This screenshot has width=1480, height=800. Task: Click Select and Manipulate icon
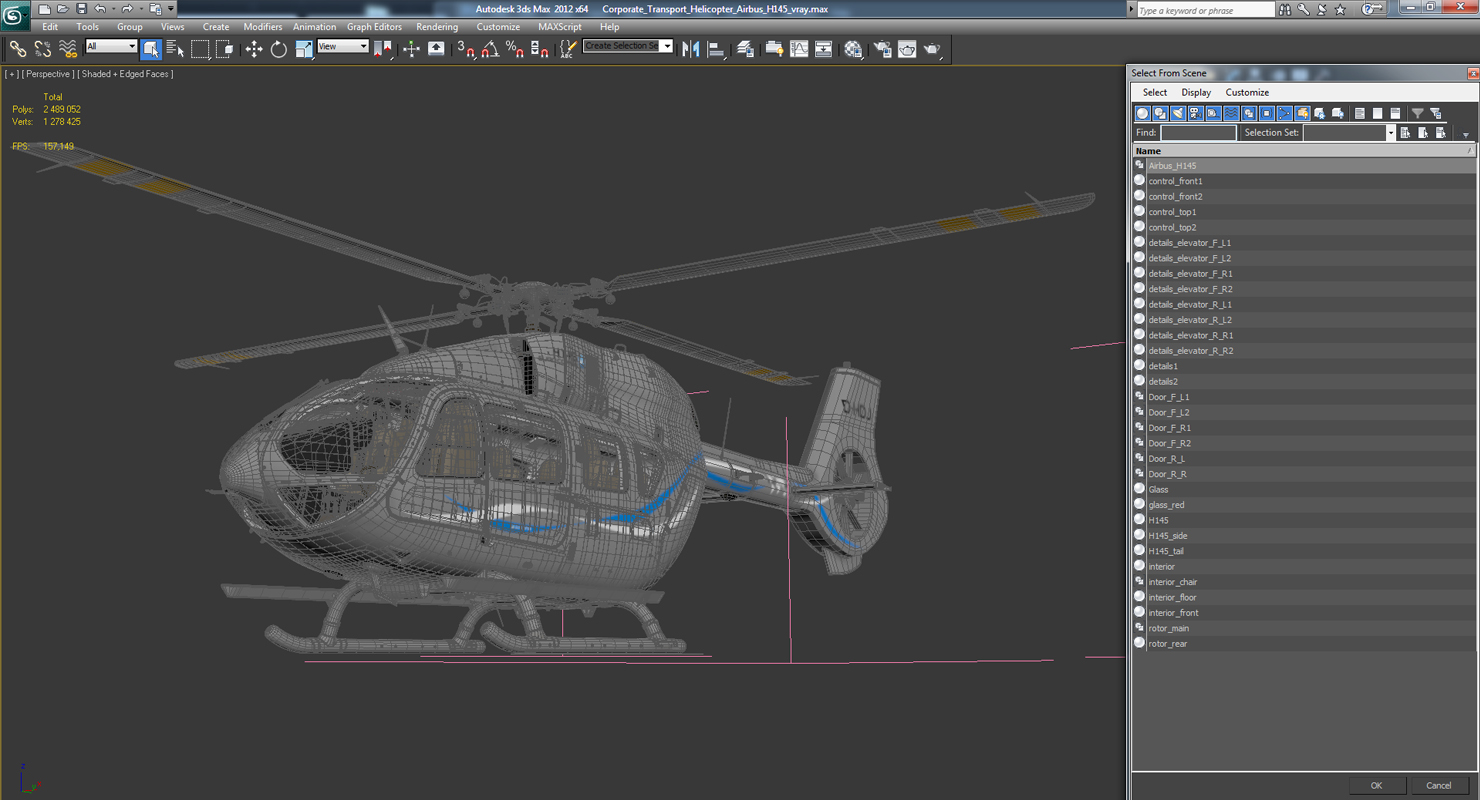[x=411, y=48]
